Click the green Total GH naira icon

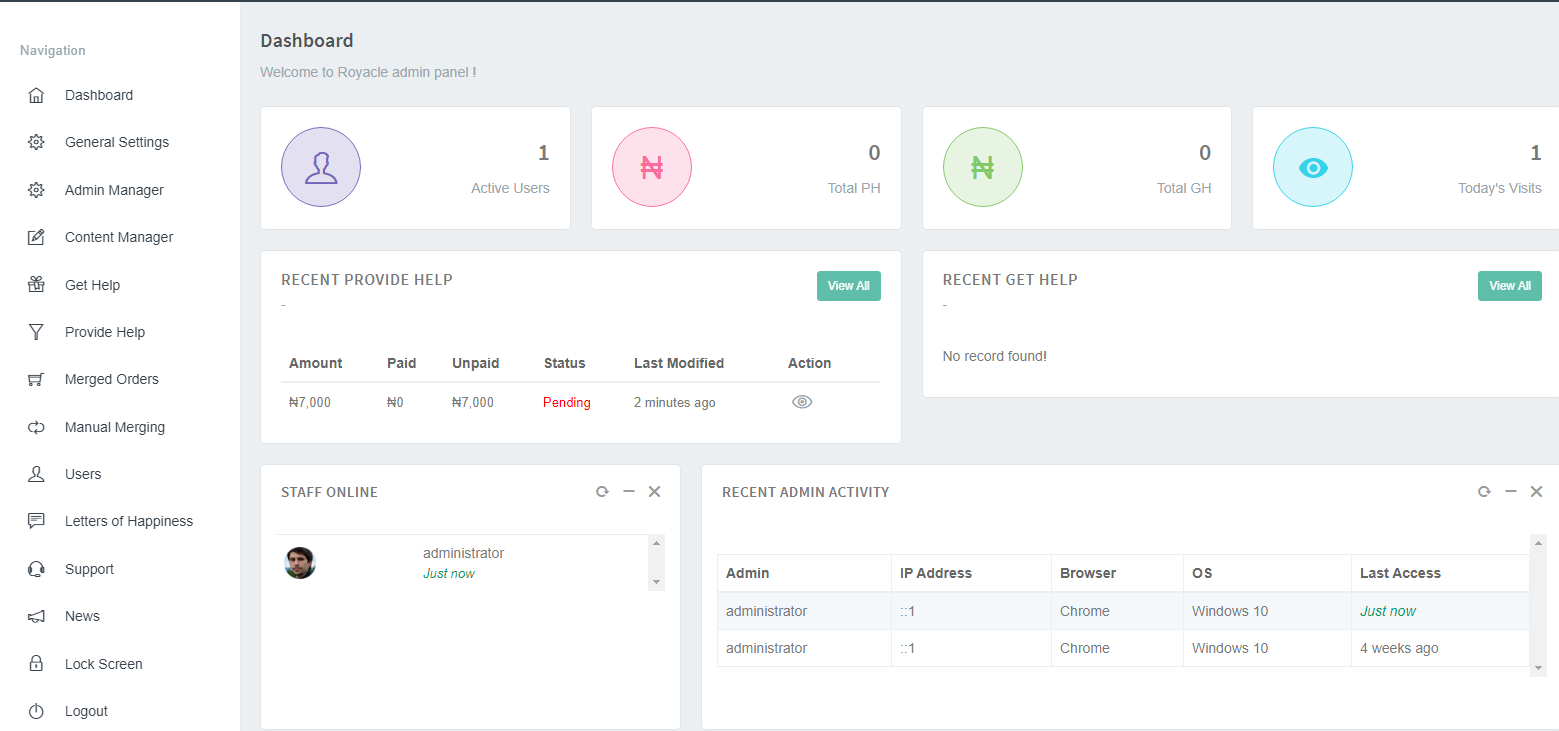pos(982,167)
